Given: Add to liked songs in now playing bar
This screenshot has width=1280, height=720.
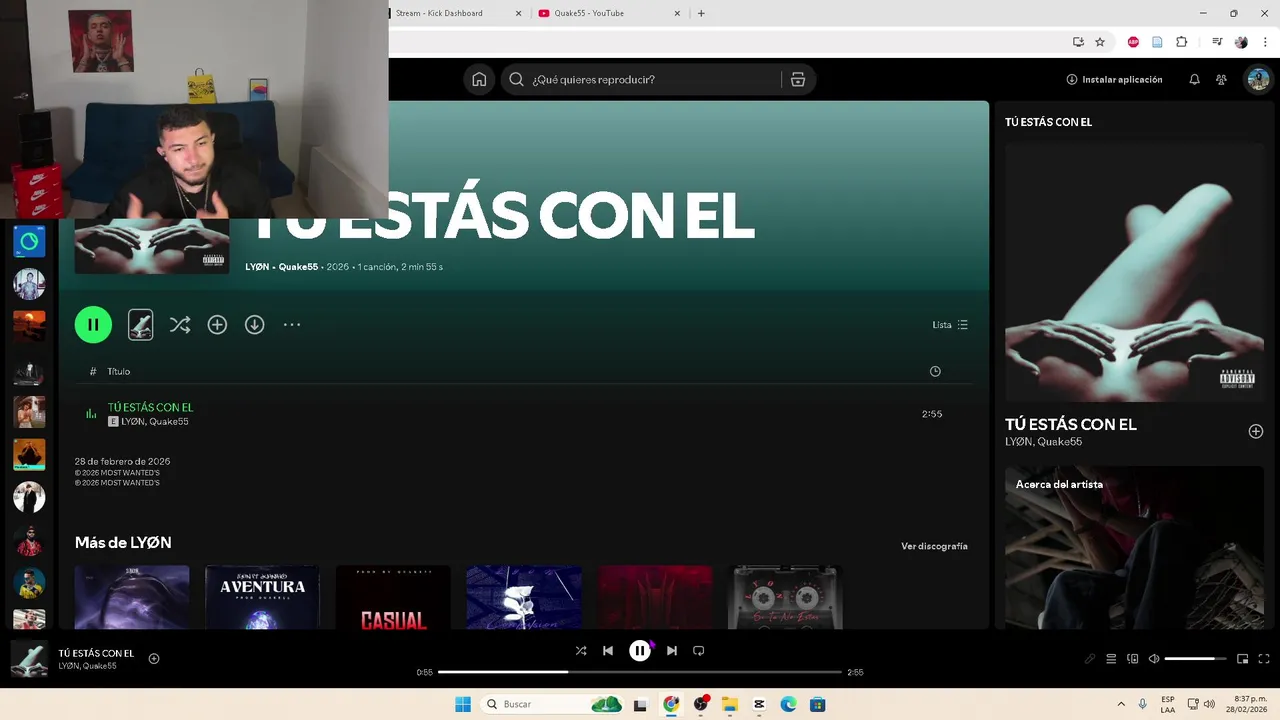Looking at the screenshot, I should [x=154, y=658].
